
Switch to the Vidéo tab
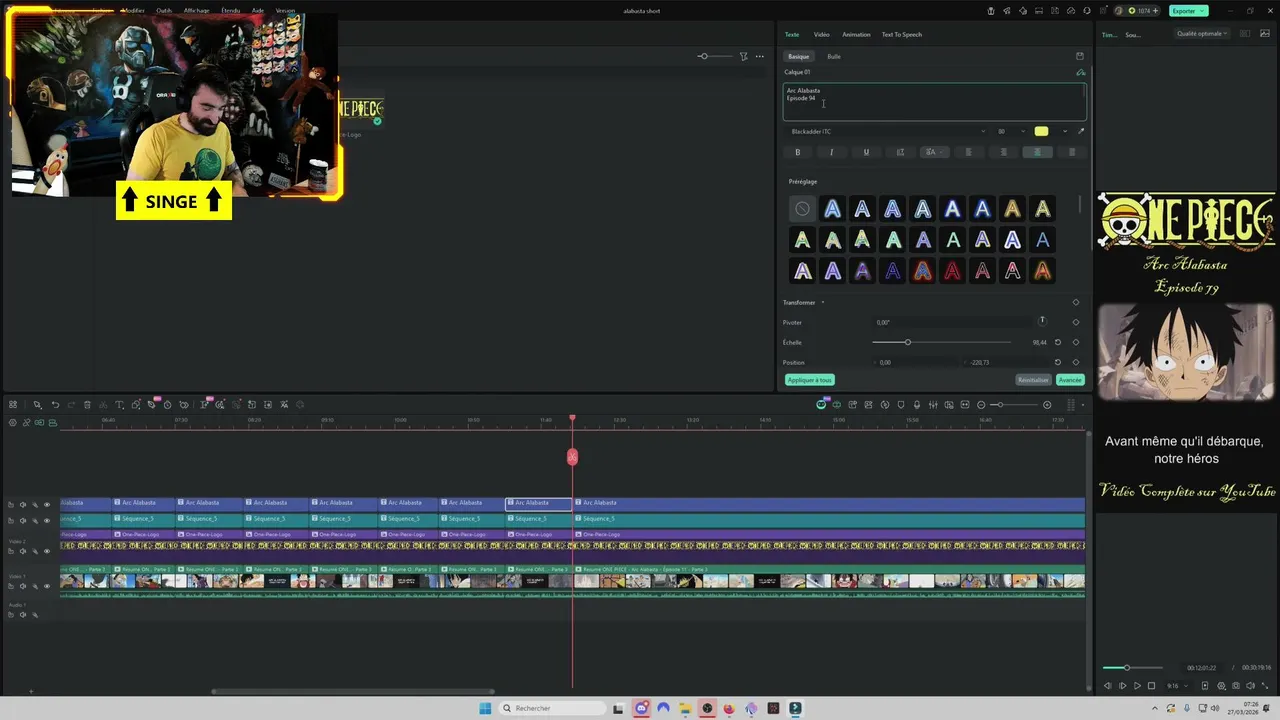pyautogui.click(x=821, y=34)
